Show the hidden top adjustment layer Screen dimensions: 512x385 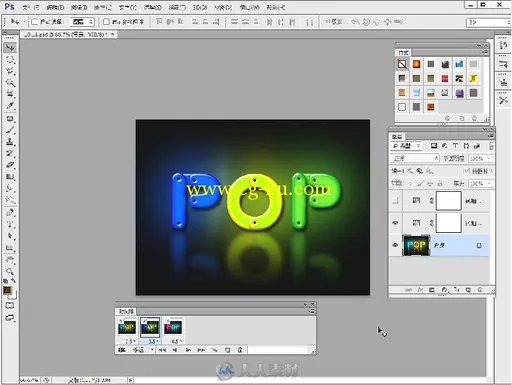pos(395,201)
